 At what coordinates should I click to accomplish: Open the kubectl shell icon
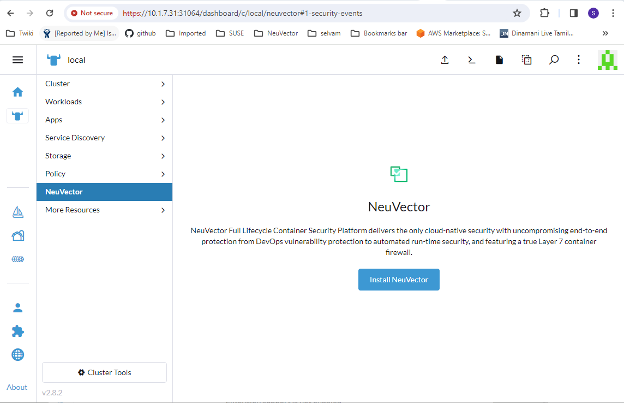click(x=472, y=60)
